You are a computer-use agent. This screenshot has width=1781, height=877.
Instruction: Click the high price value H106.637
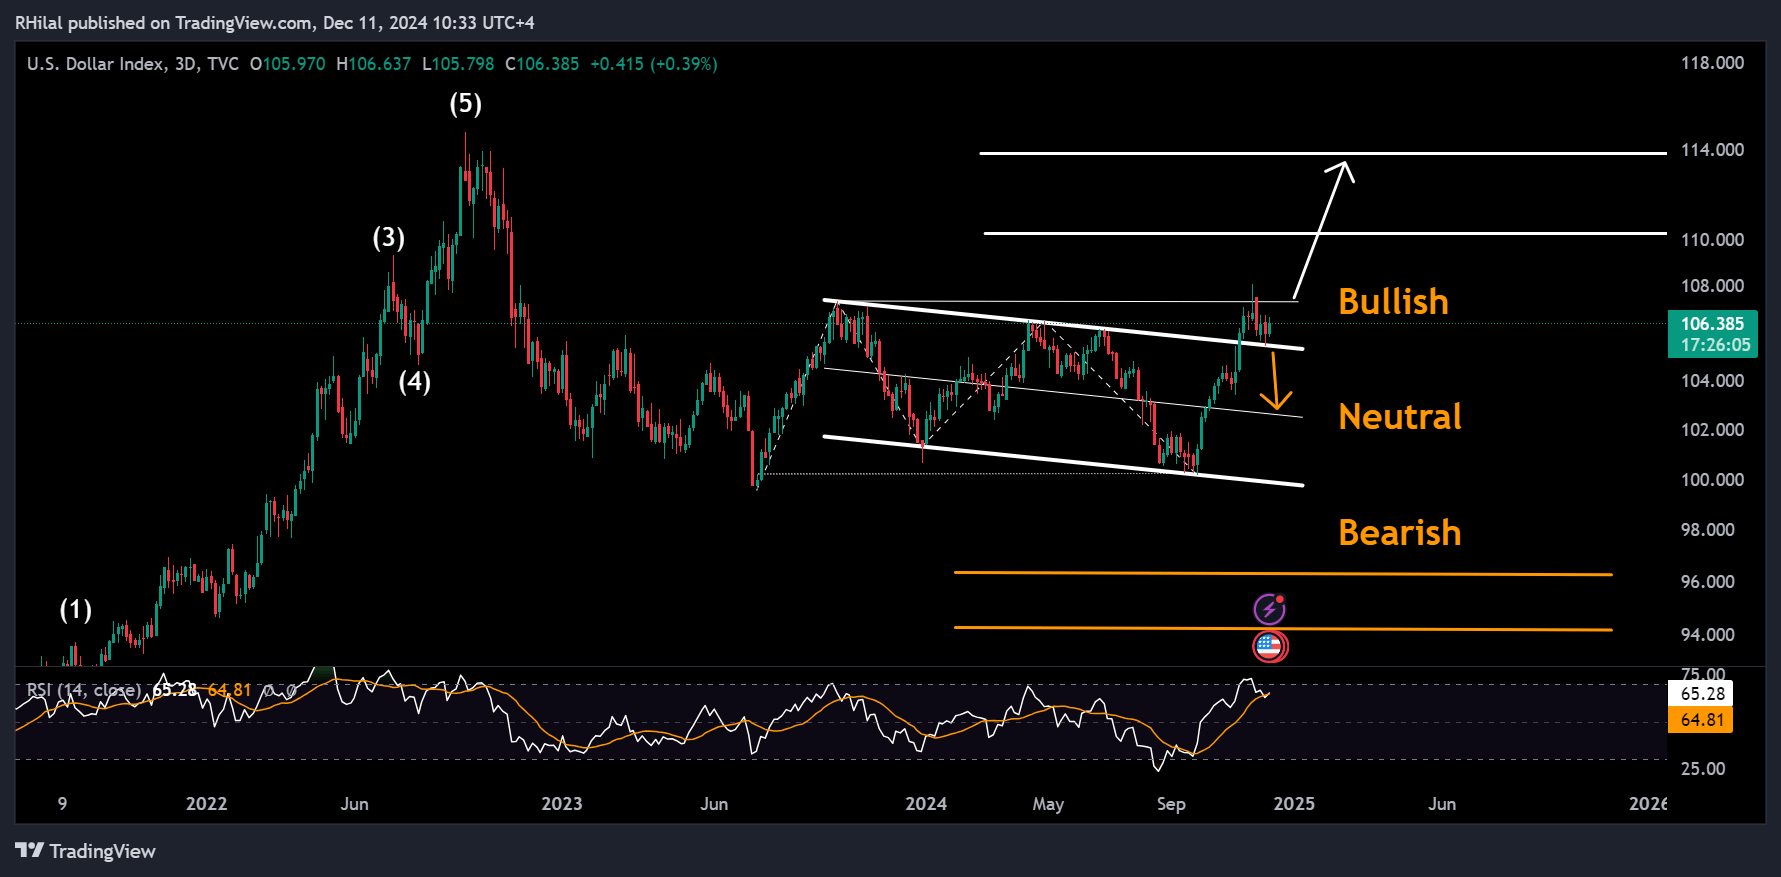374,64
